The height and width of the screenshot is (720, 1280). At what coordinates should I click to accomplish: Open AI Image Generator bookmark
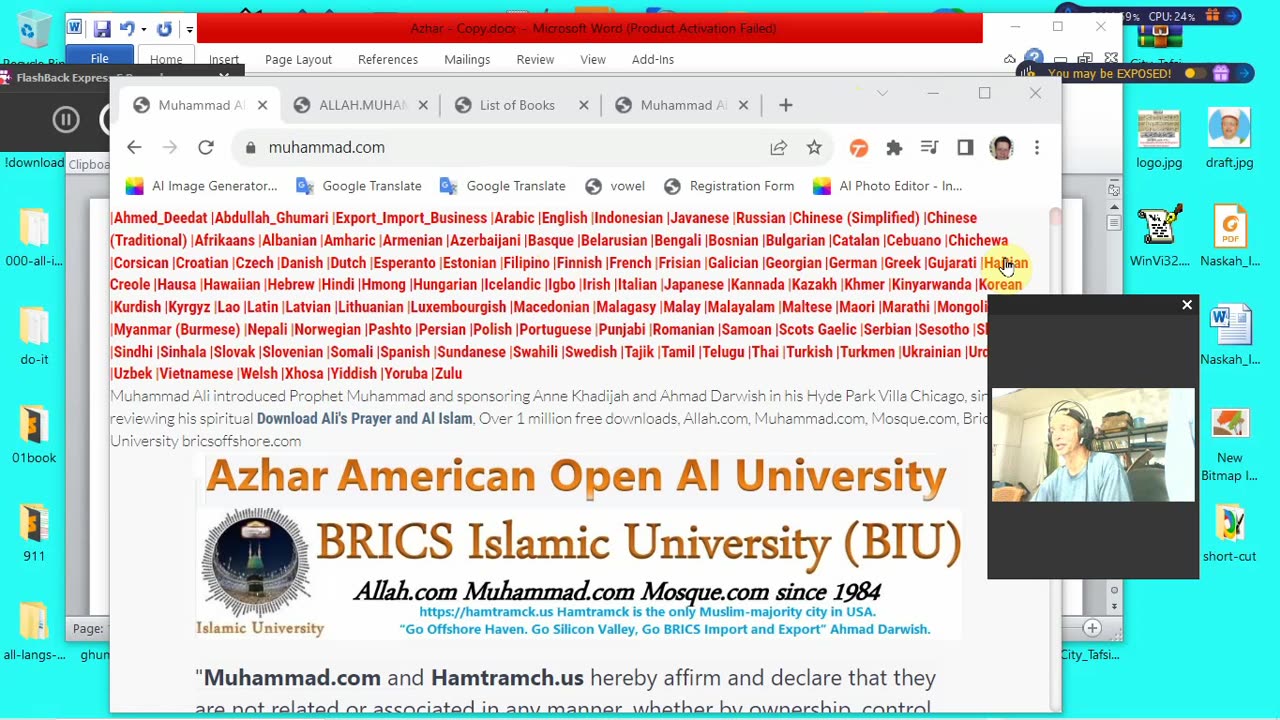point(201,186)
